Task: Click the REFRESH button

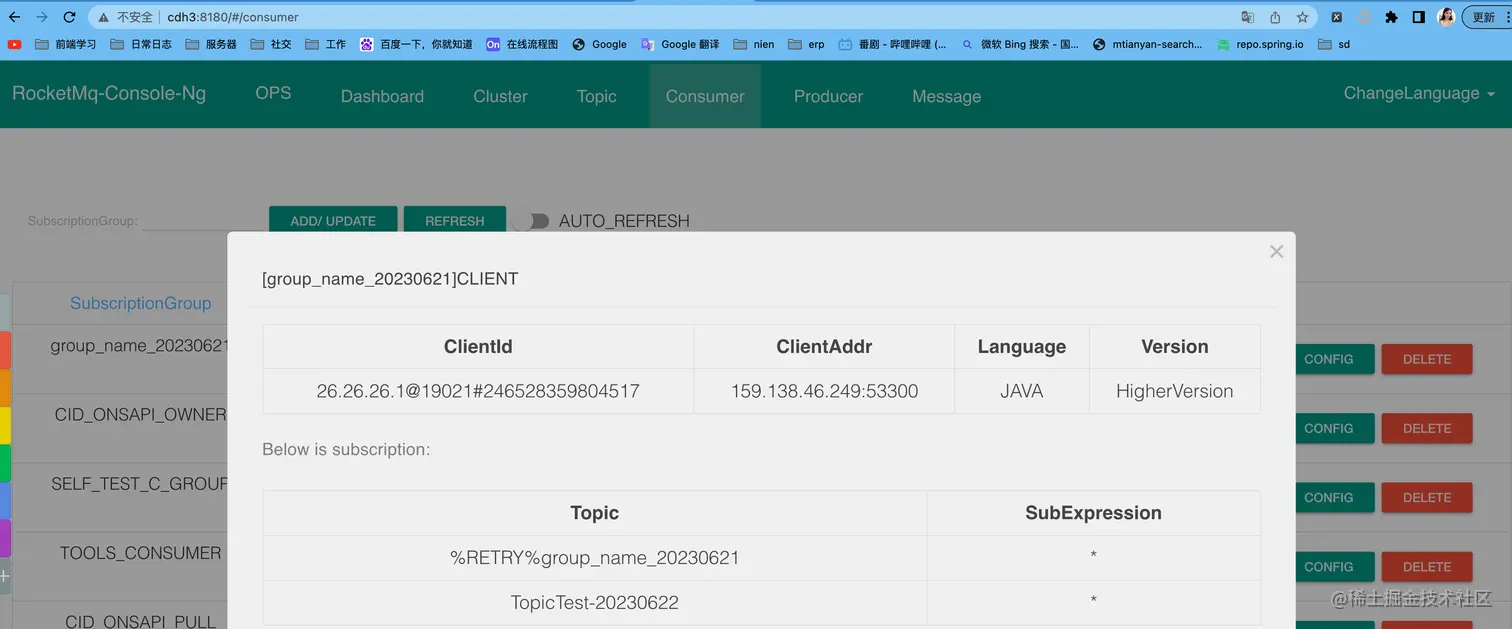Action: [x=454, y=220]
